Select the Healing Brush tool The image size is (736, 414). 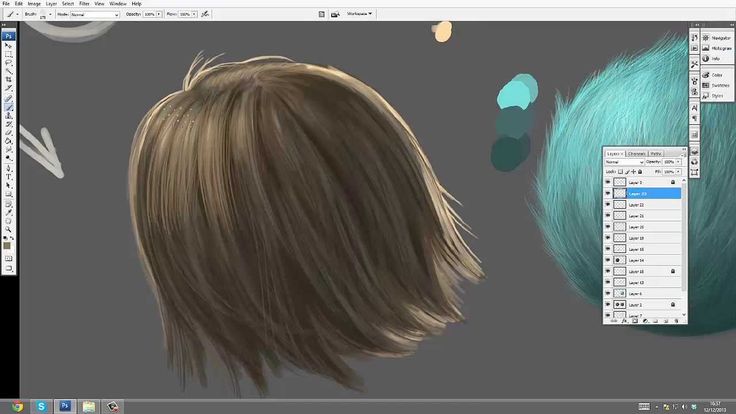tap(8, 98)
